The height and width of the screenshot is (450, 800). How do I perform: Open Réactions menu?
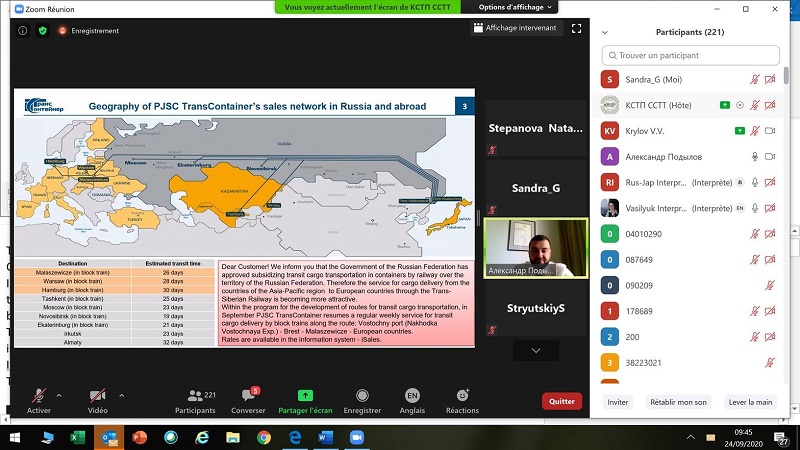tap(462, 401)
